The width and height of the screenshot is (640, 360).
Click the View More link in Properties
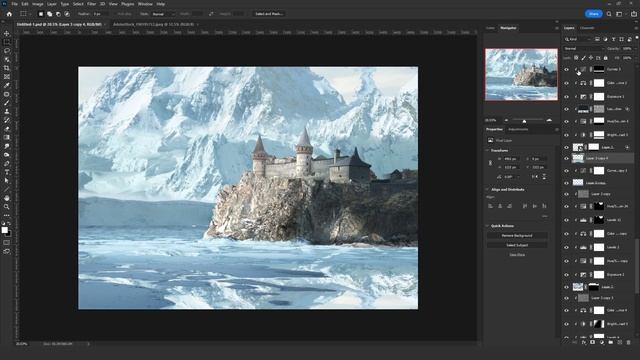pyautogui.click(x=517, y=255)
